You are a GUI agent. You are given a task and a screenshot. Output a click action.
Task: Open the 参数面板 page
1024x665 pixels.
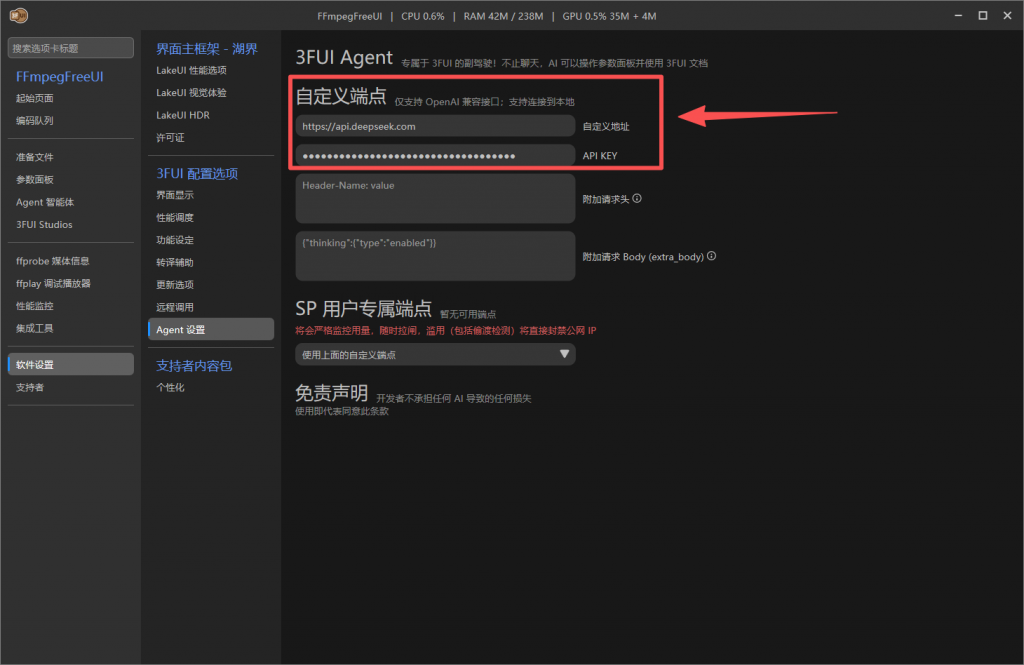pos(35,179)
